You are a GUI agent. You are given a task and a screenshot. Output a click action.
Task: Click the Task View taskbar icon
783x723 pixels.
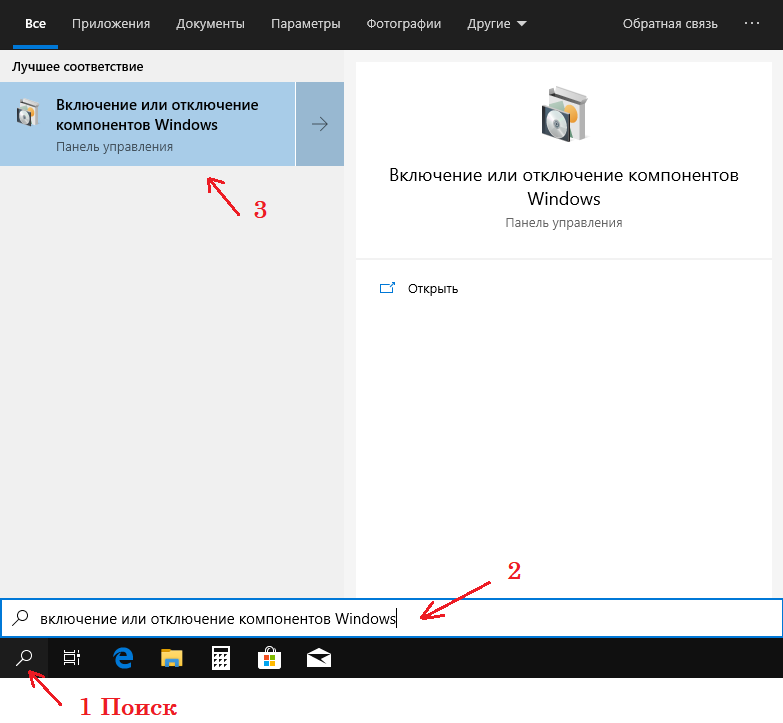click(72, 658)
